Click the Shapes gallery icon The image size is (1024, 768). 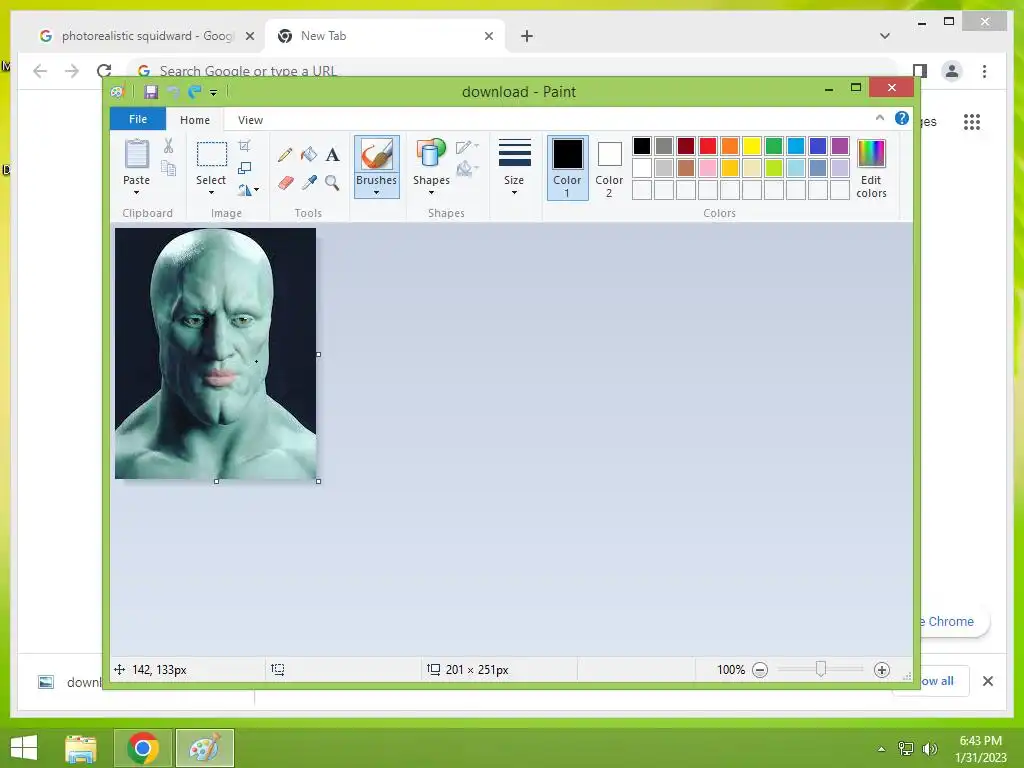(431, 154)
